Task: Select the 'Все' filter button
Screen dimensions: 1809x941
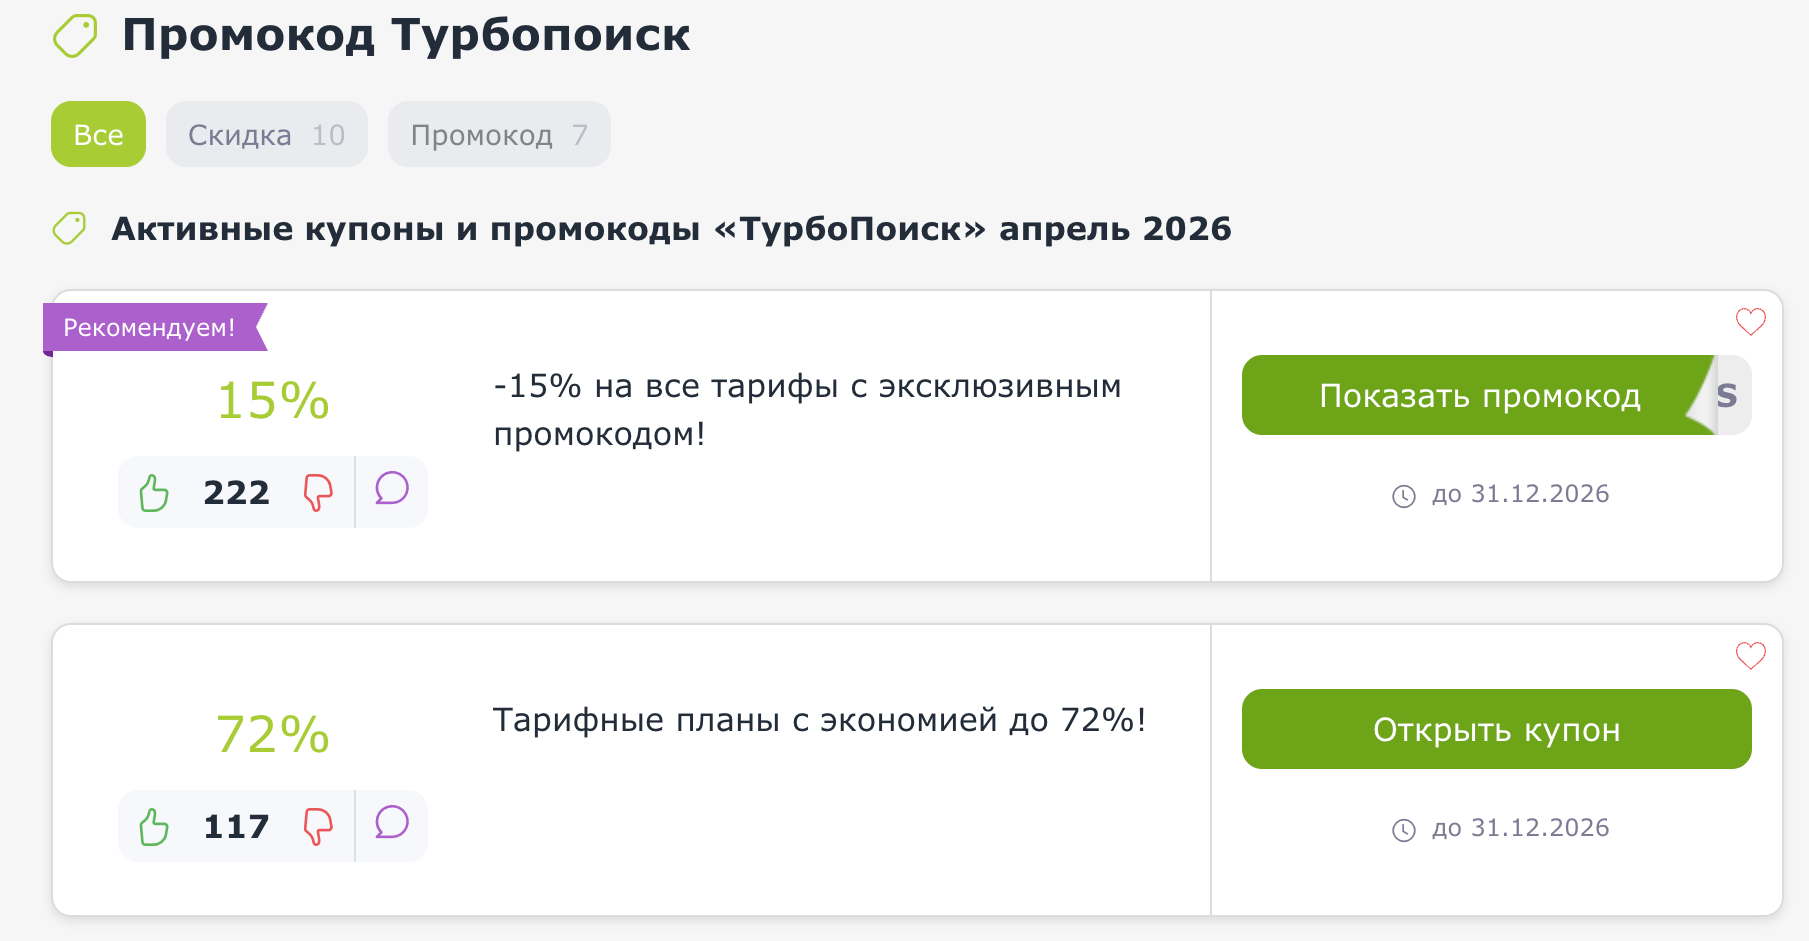Action: point(97,133)
